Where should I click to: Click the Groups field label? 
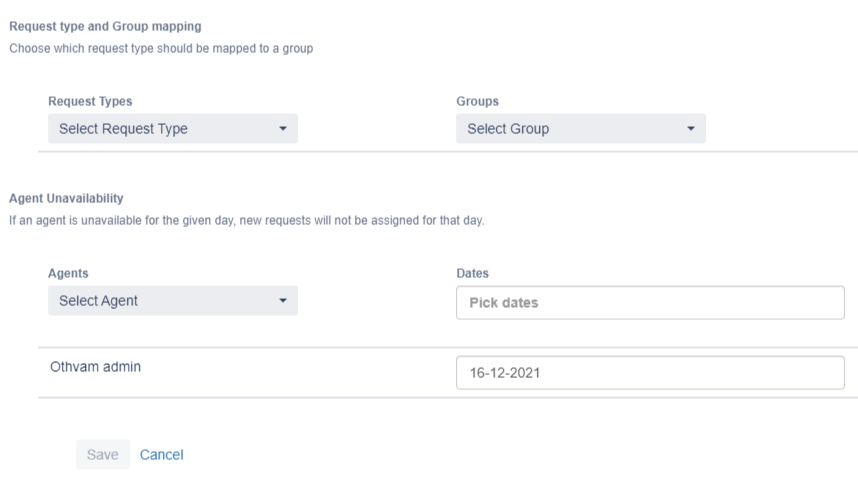477,101
